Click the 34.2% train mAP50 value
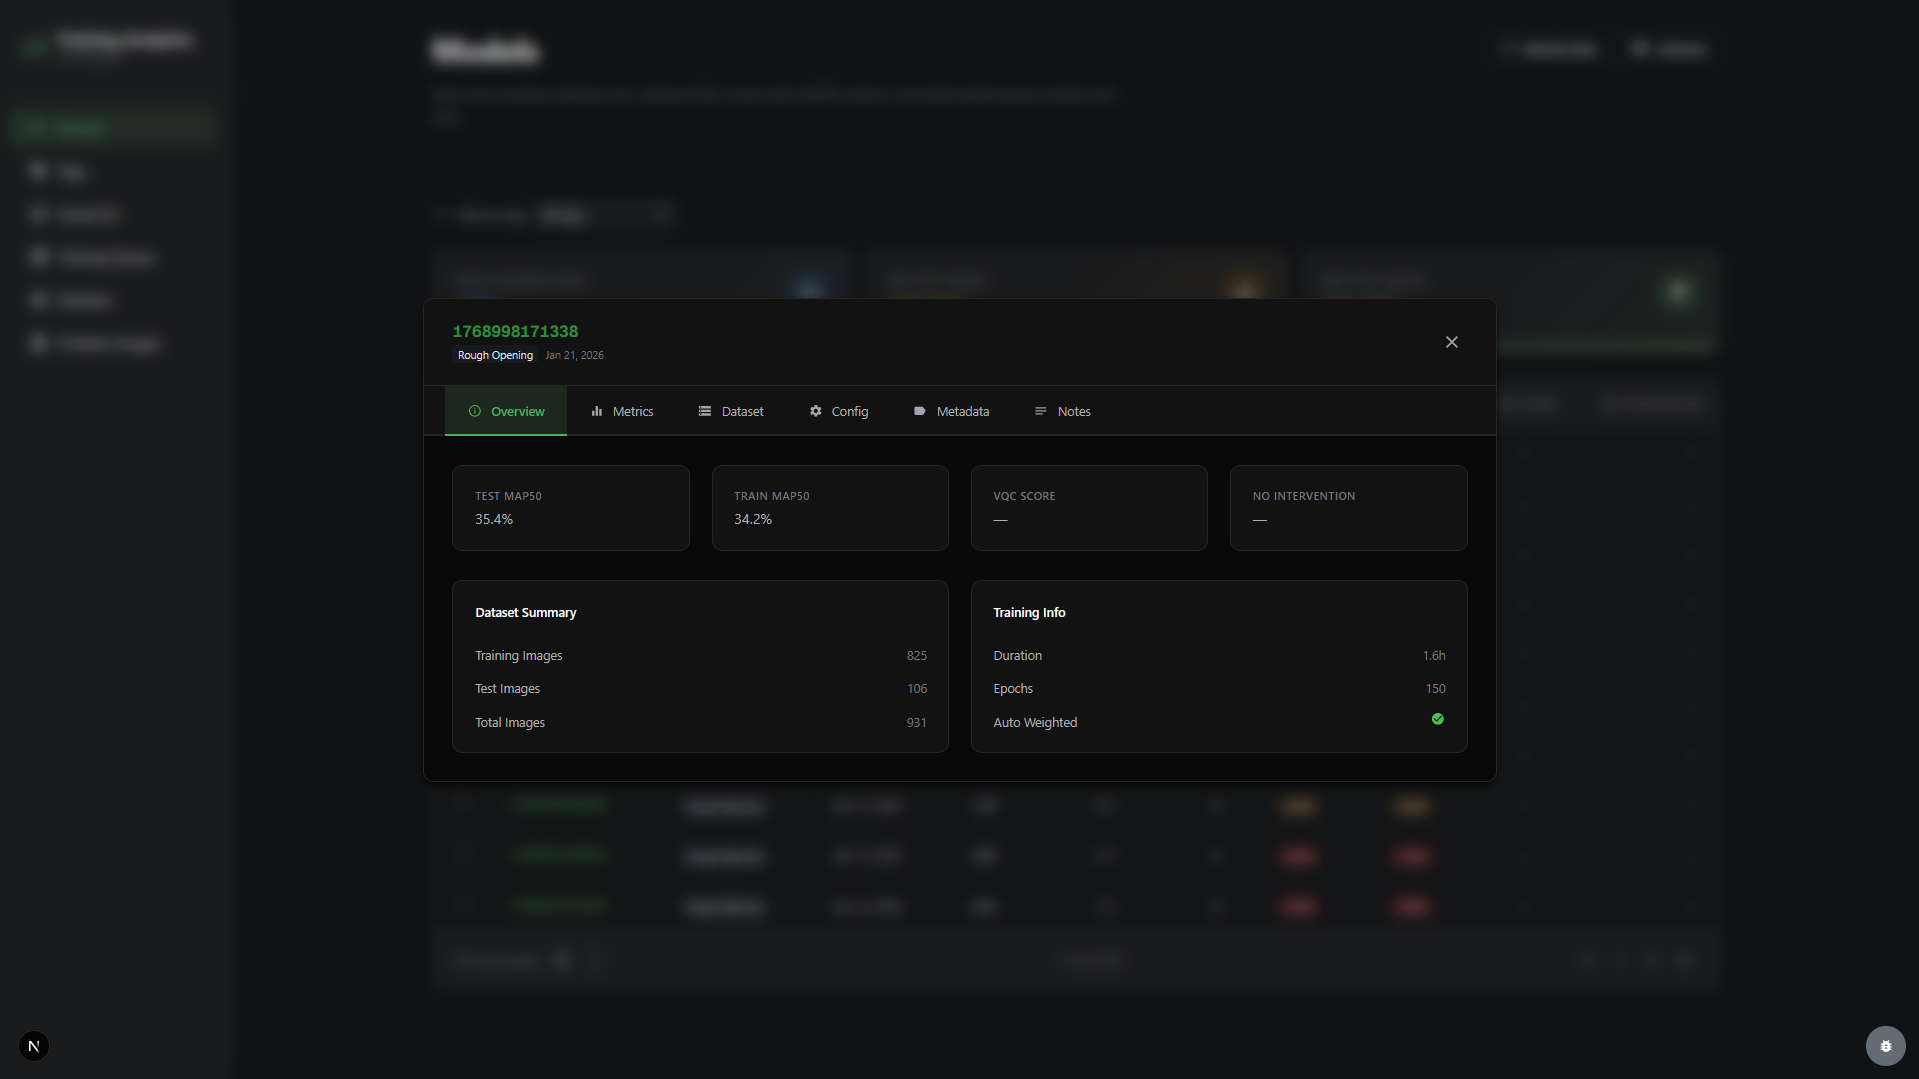1919x1079 pixels. coord(753,519)
